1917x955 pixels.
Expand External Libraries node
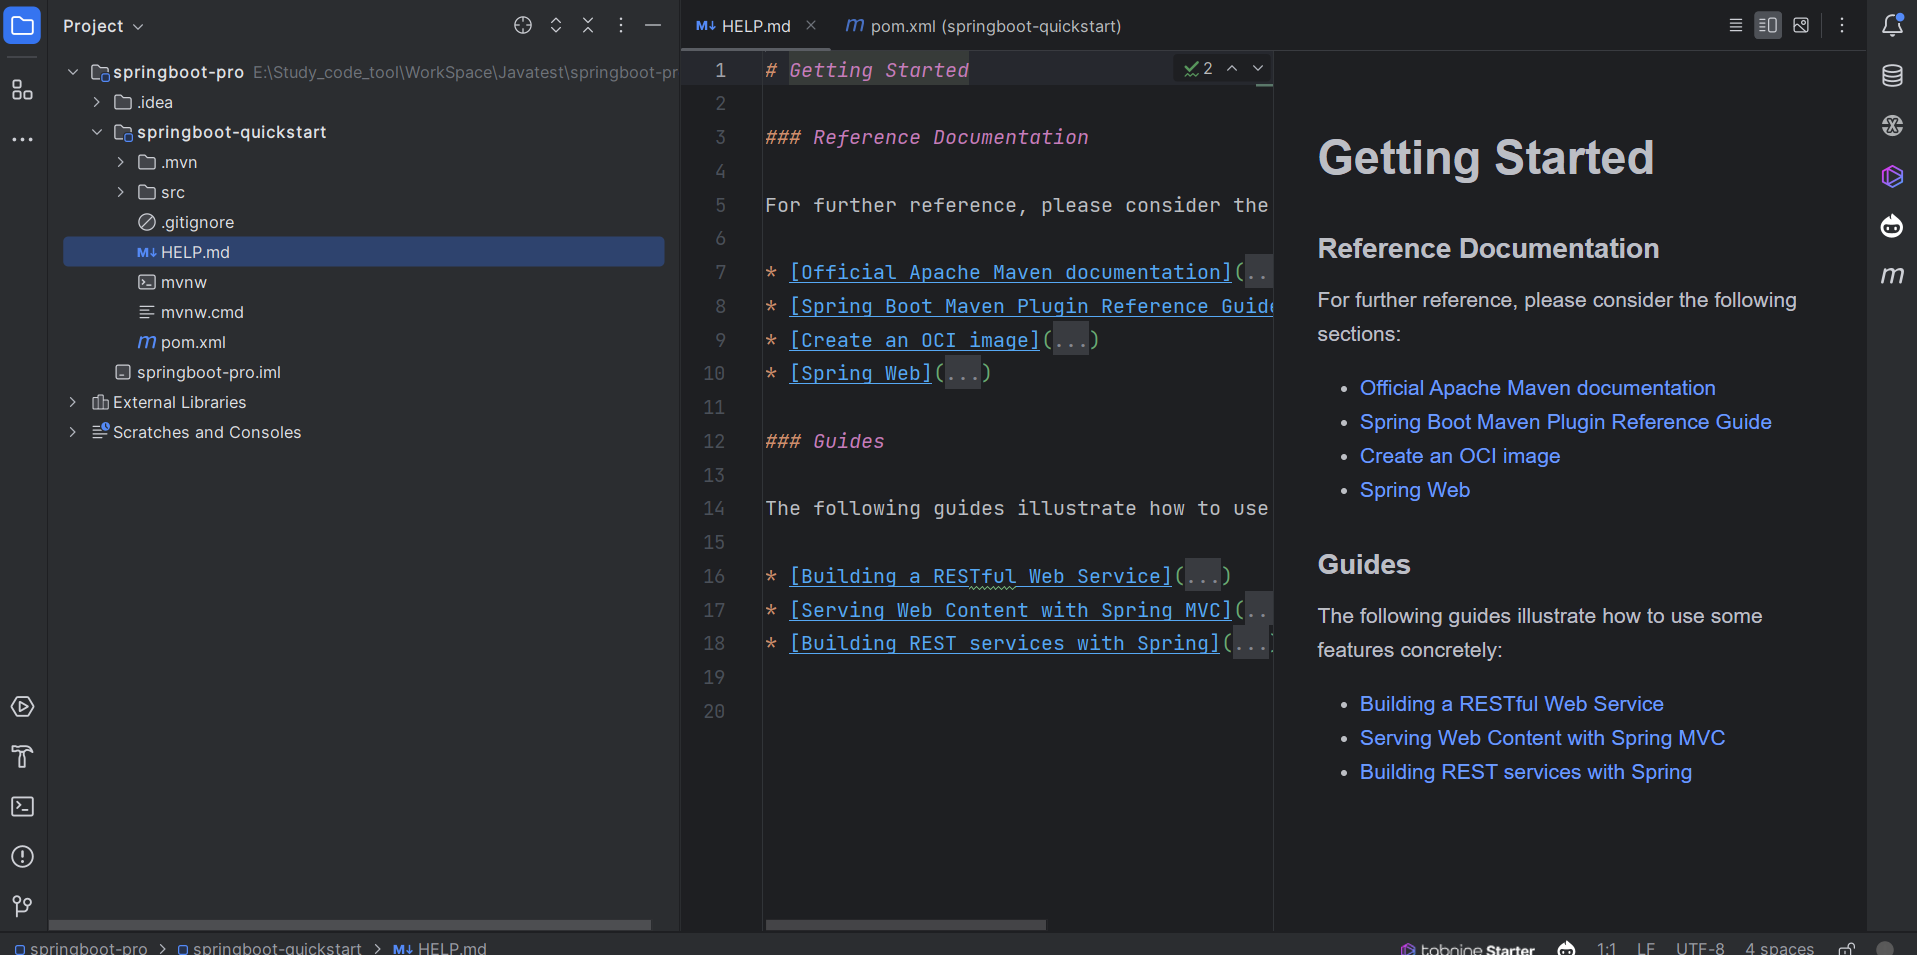73,402
